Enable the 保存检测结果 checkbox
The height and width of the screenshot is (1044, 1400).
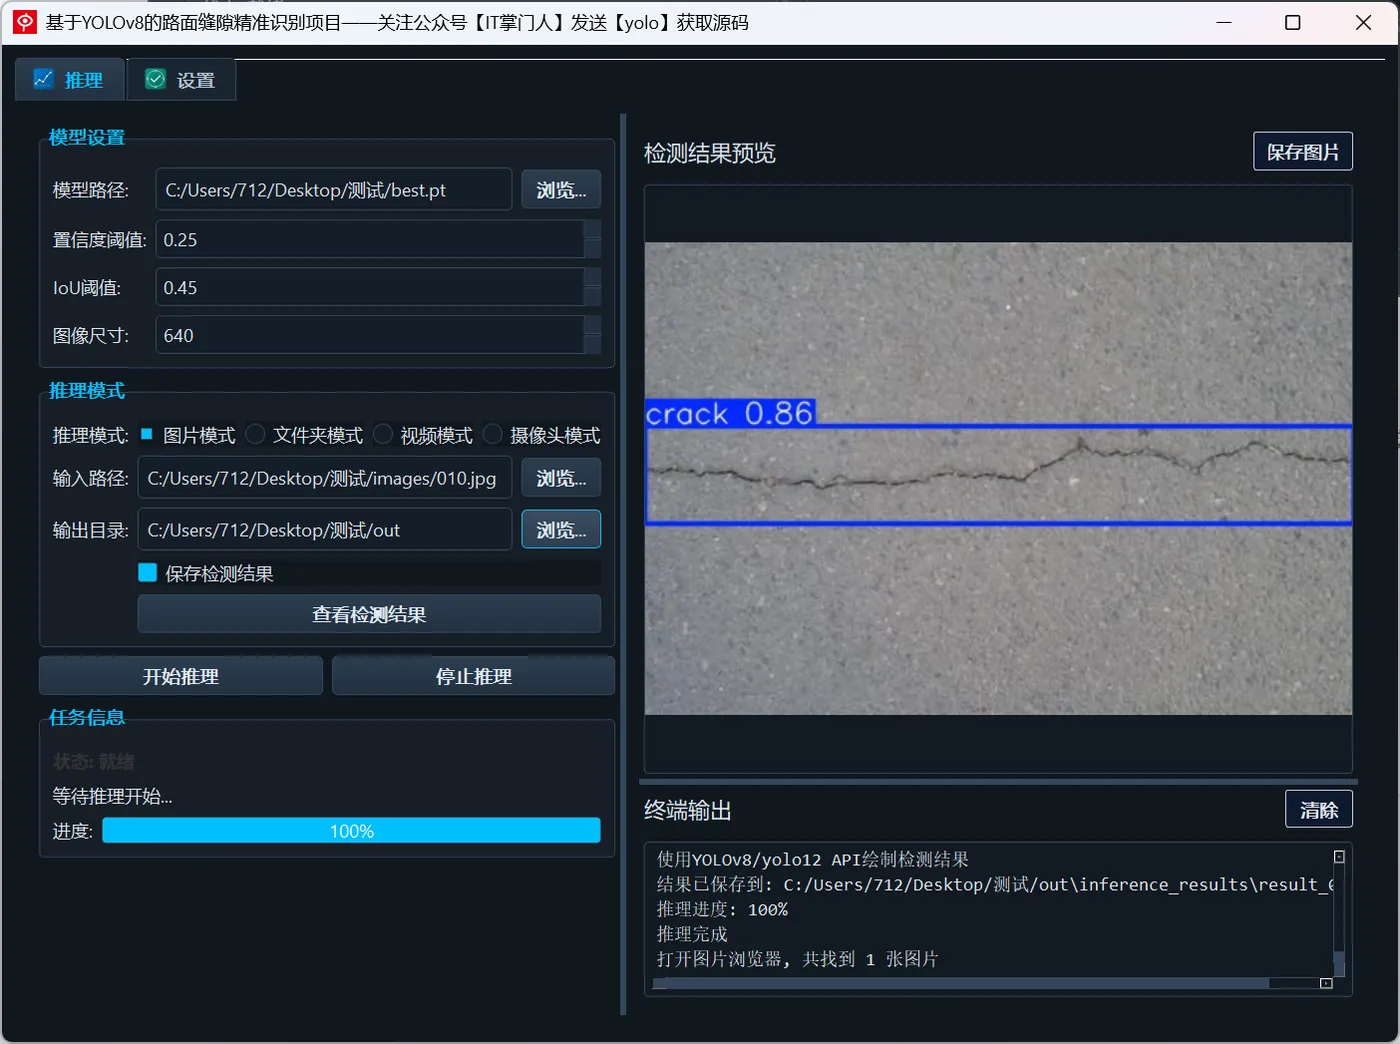point(147,572)
